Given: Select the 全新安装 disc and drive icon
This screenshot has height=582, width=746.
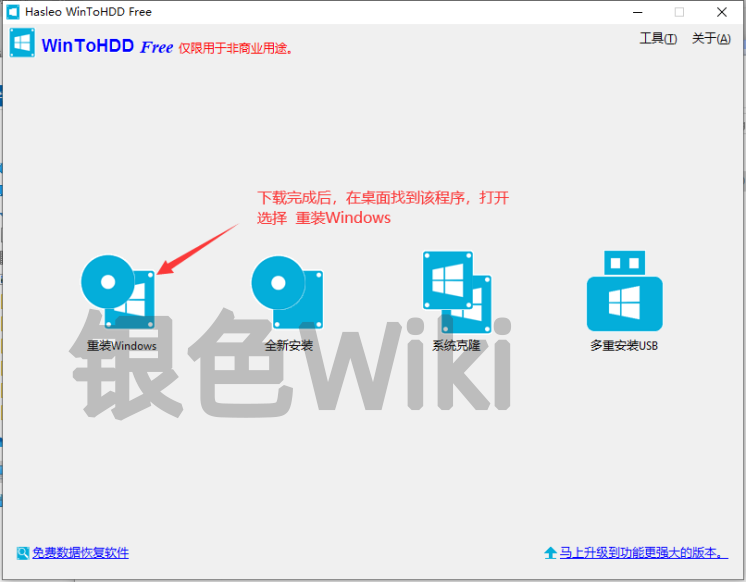Looking at the screenshot, I should [288, 290].
